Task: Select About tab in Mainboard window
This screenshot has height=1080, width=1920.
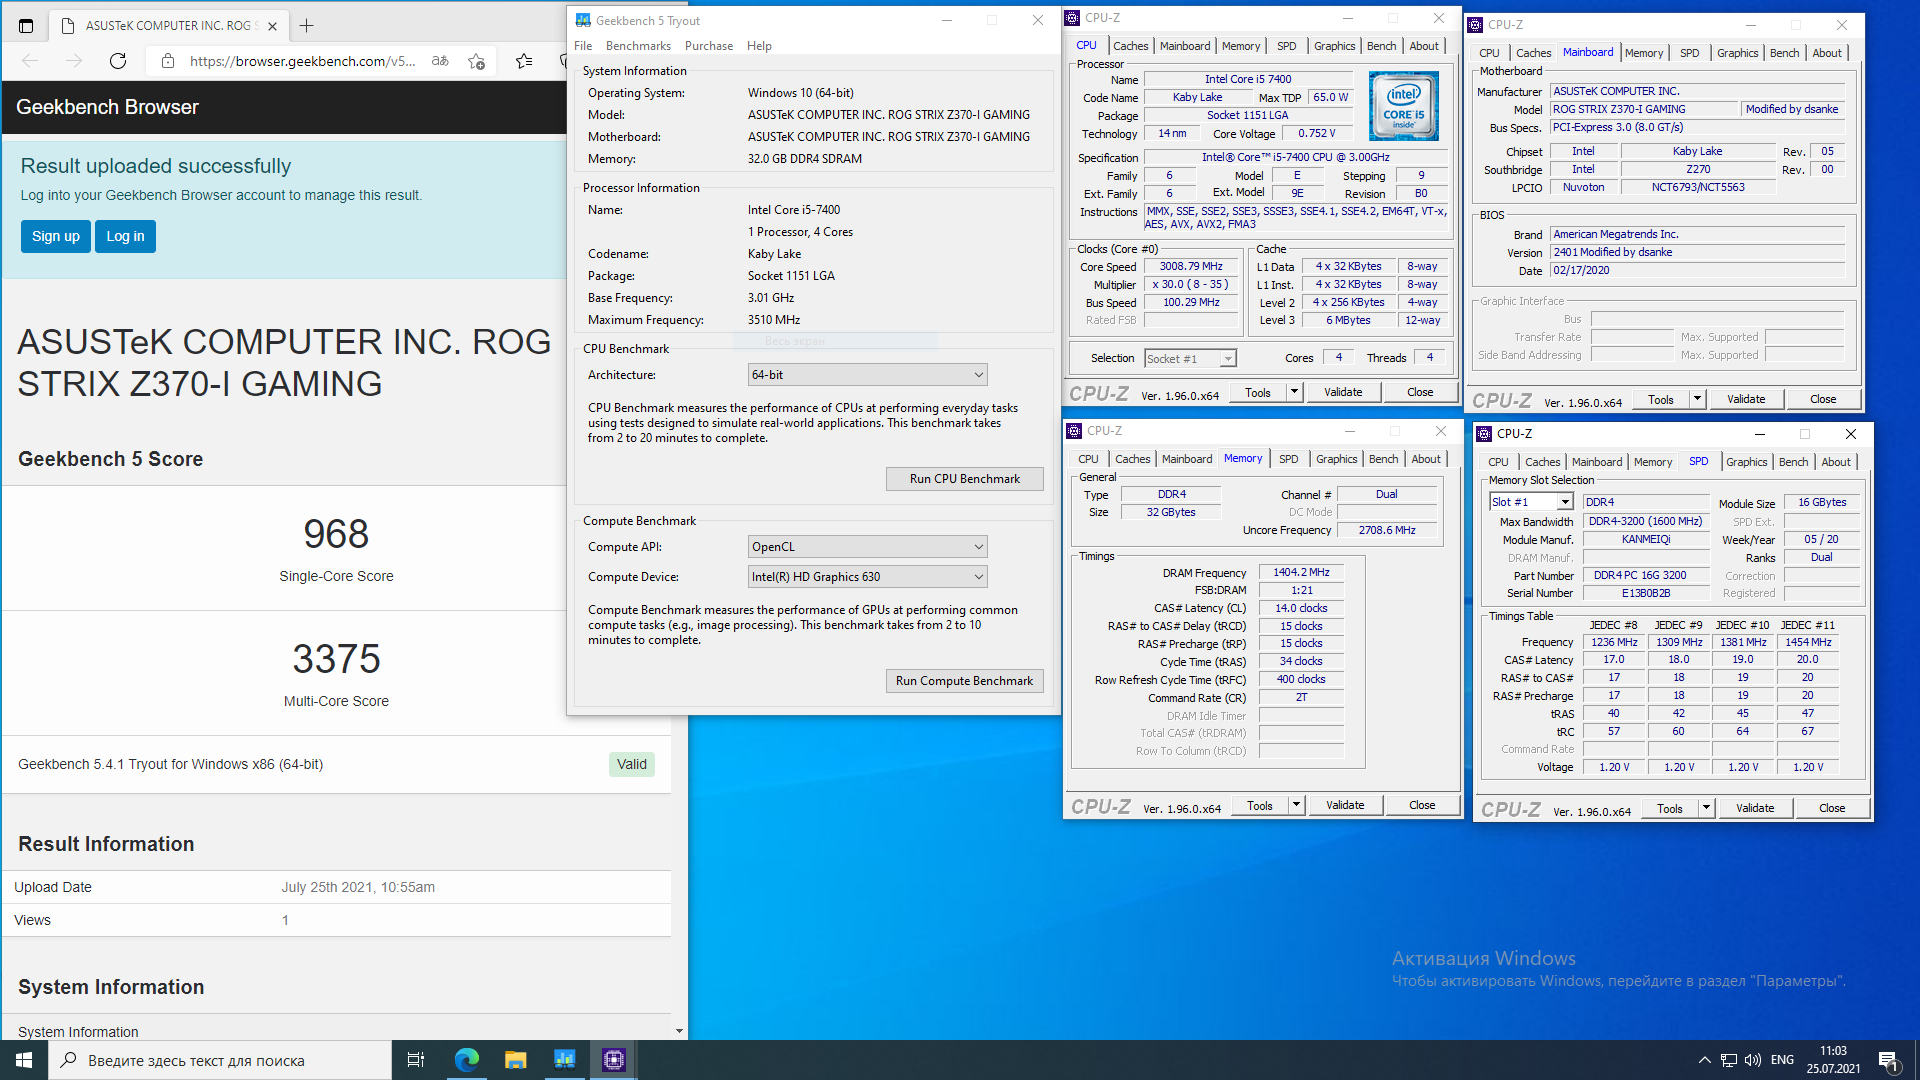Action: tap(1827, 53)
